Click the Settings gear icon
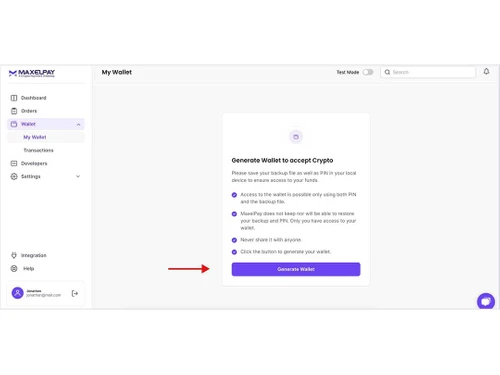 tap(14, 176)
